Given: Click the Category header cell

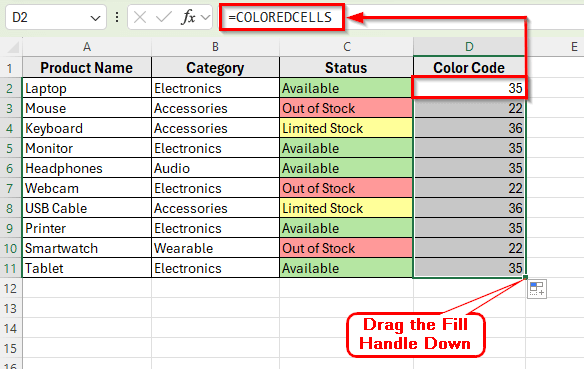Looking at the screenshot, I should point(215,68).
